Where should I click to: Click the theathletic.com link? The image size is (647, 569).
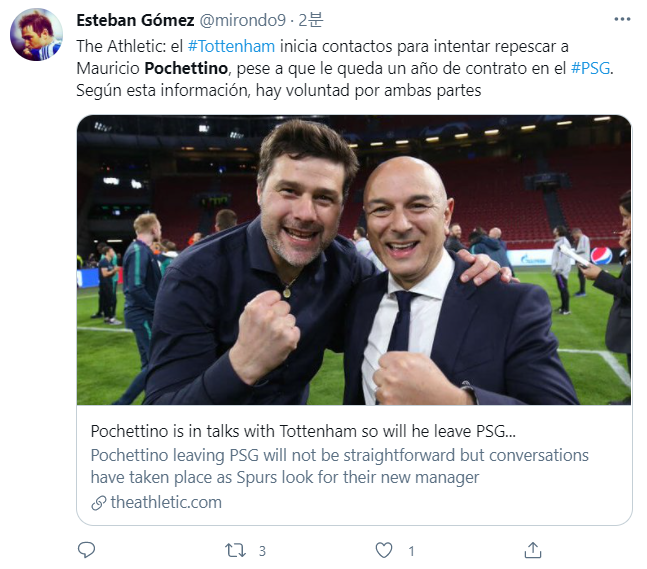point(164,502)
